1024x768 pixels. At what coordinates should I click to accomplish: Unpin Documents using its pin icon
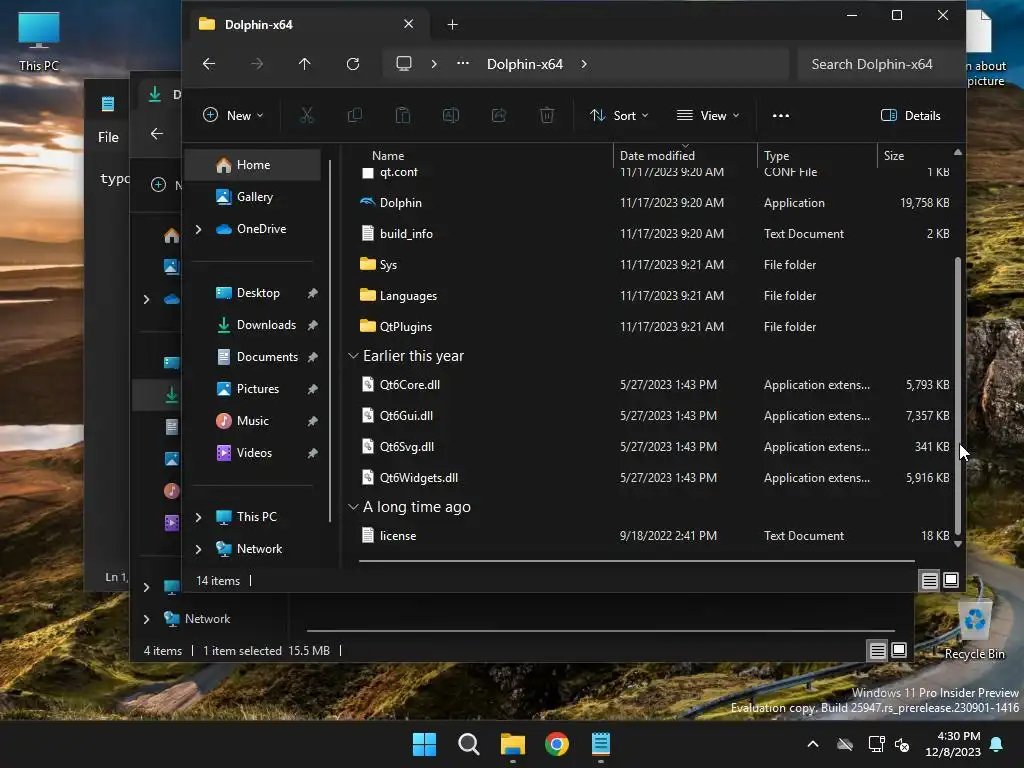tap(313, 357)
